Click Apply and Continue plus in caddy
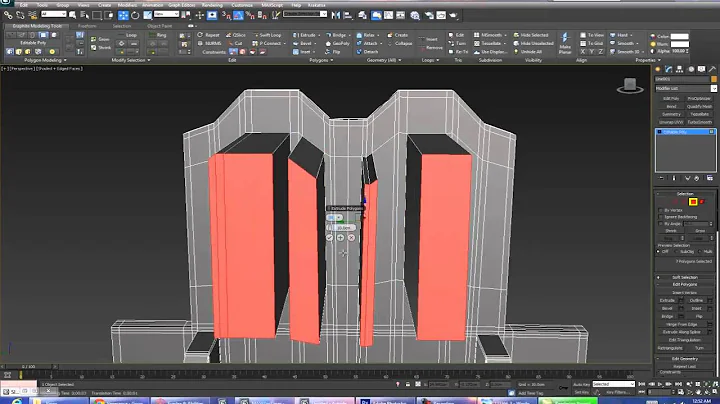 click(x=340, y=238)
